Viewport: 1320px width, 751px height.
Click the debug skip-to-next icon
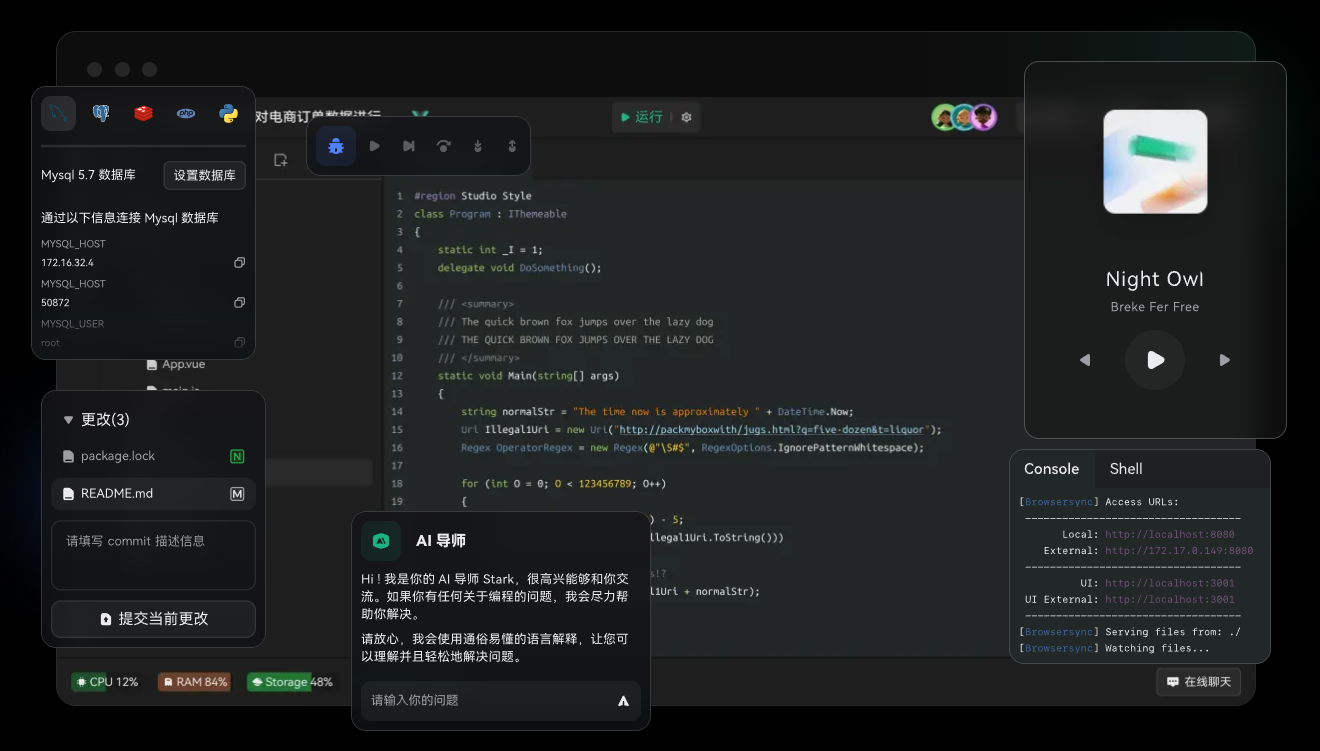pos(409,146)
